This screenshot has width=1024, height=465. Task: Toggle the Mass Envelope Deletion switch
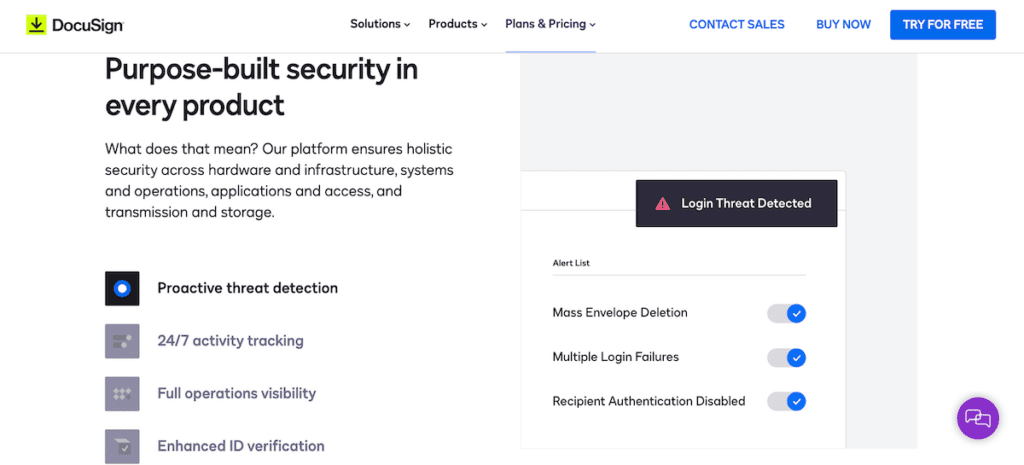point(786,313)
